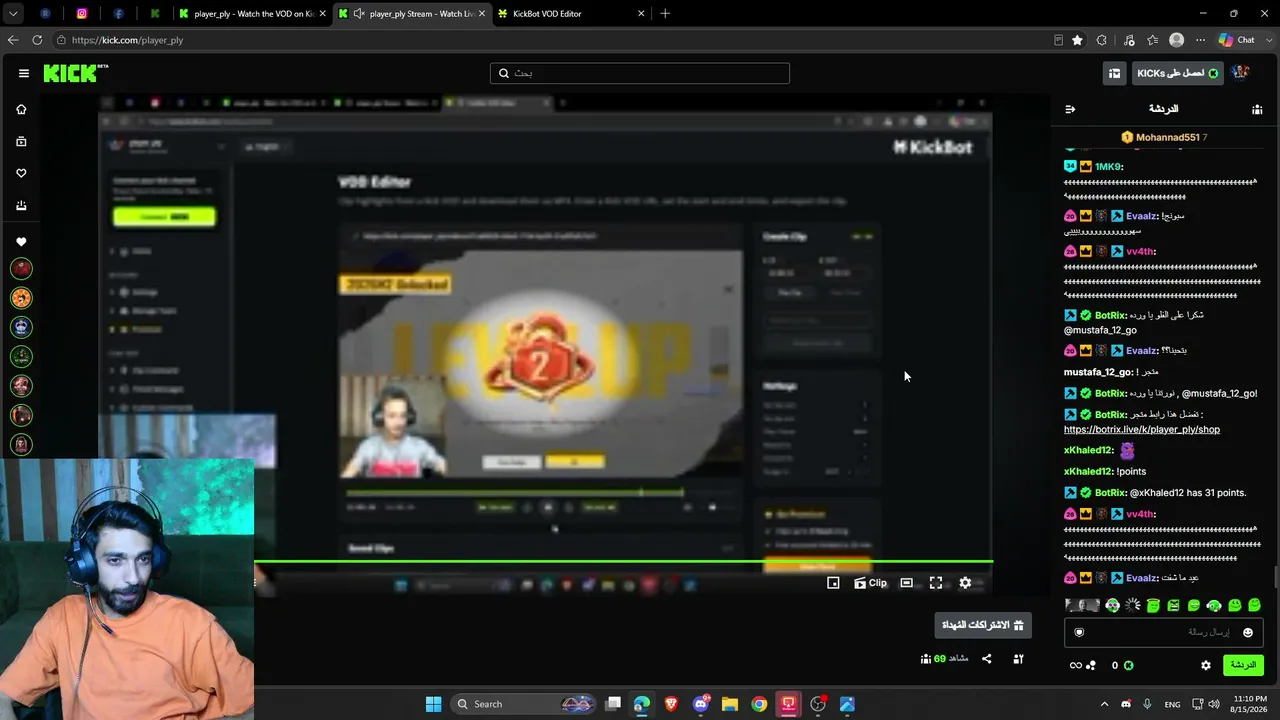Viewport: 1280px width, 720px height.
Task: Open chat settings gear icon
Action: 1206,665
